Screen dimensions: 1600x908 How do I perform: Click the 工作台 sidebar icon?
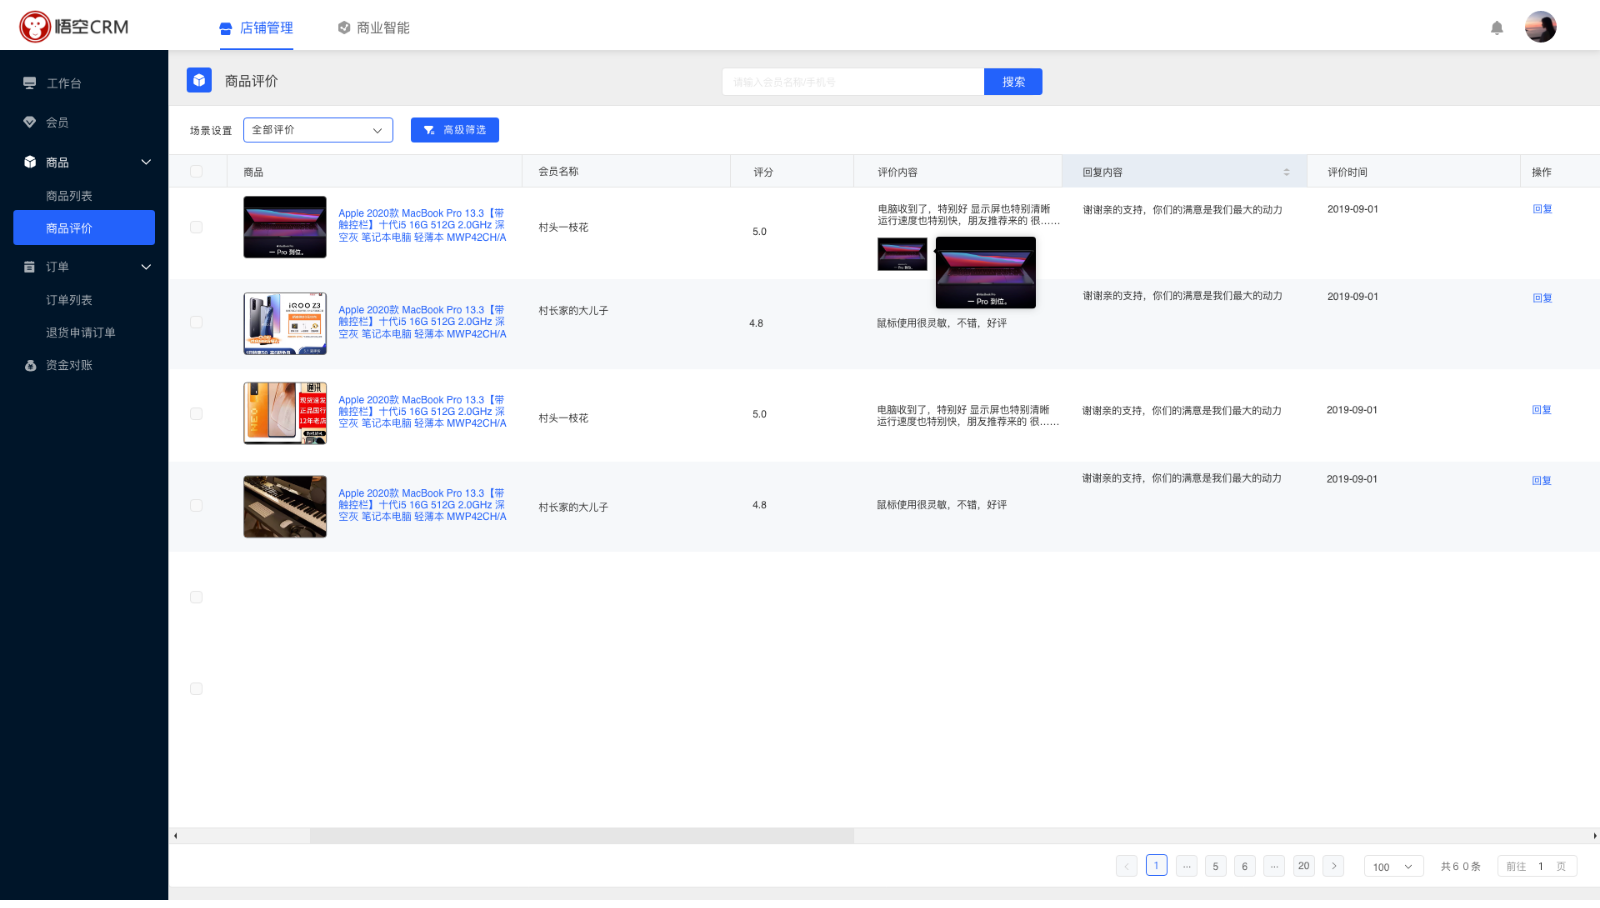30,83
